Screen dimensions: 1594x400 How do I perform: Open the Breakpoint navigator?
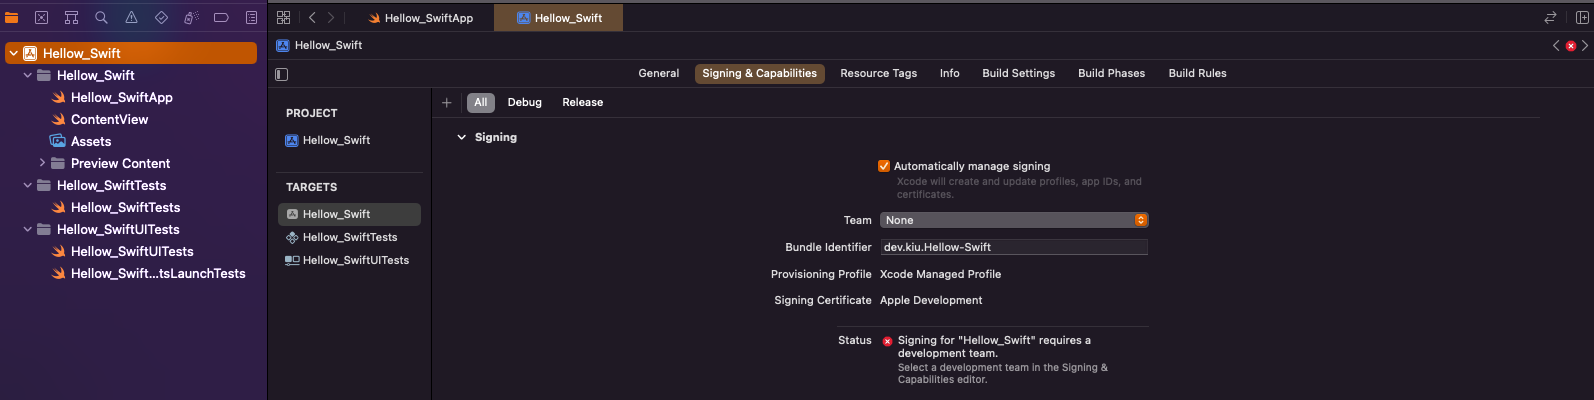(221, 17)
